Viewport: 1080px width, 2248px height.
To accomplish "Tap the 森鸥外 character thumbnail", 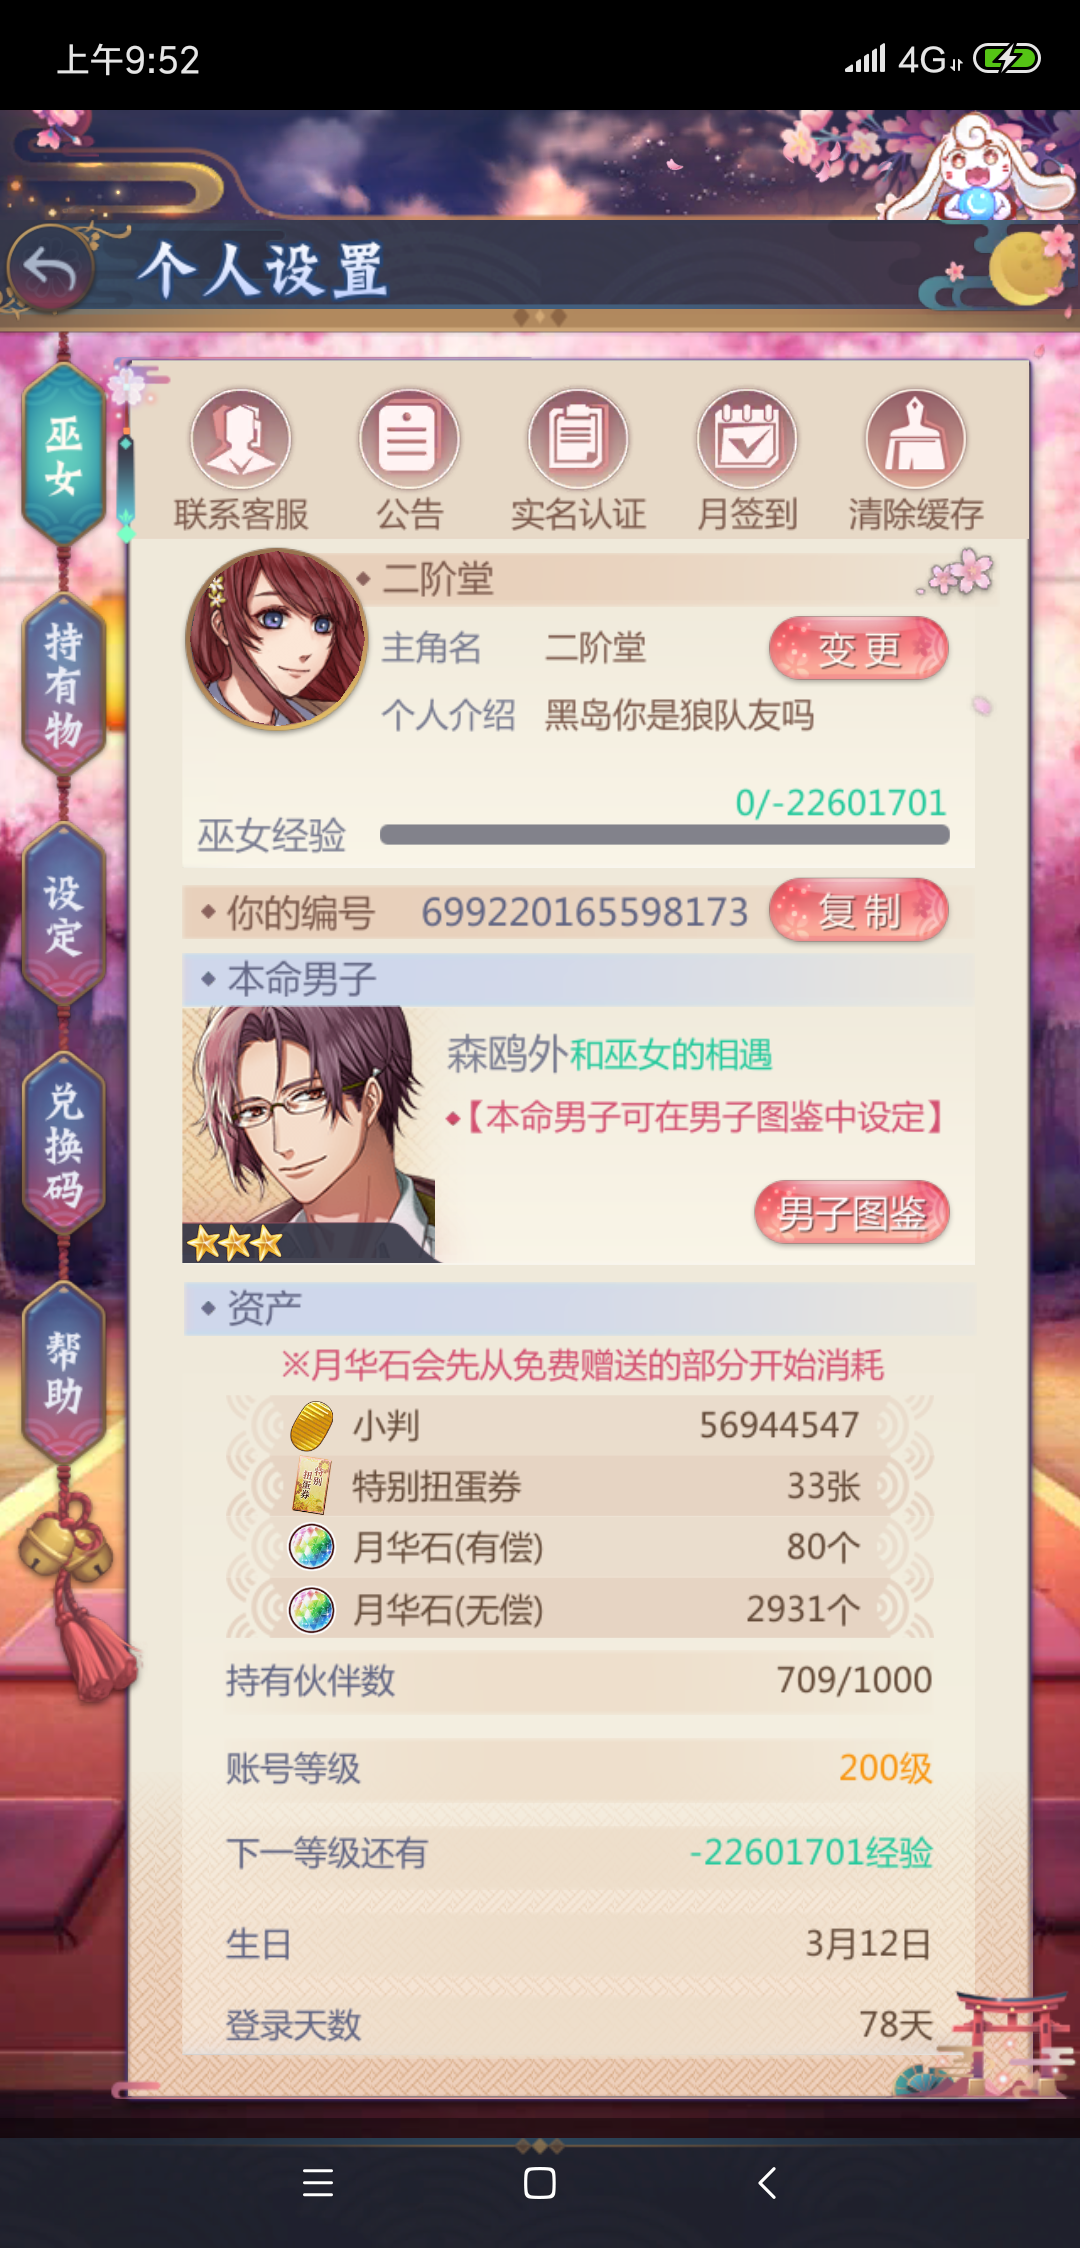I will point(310,1134).
